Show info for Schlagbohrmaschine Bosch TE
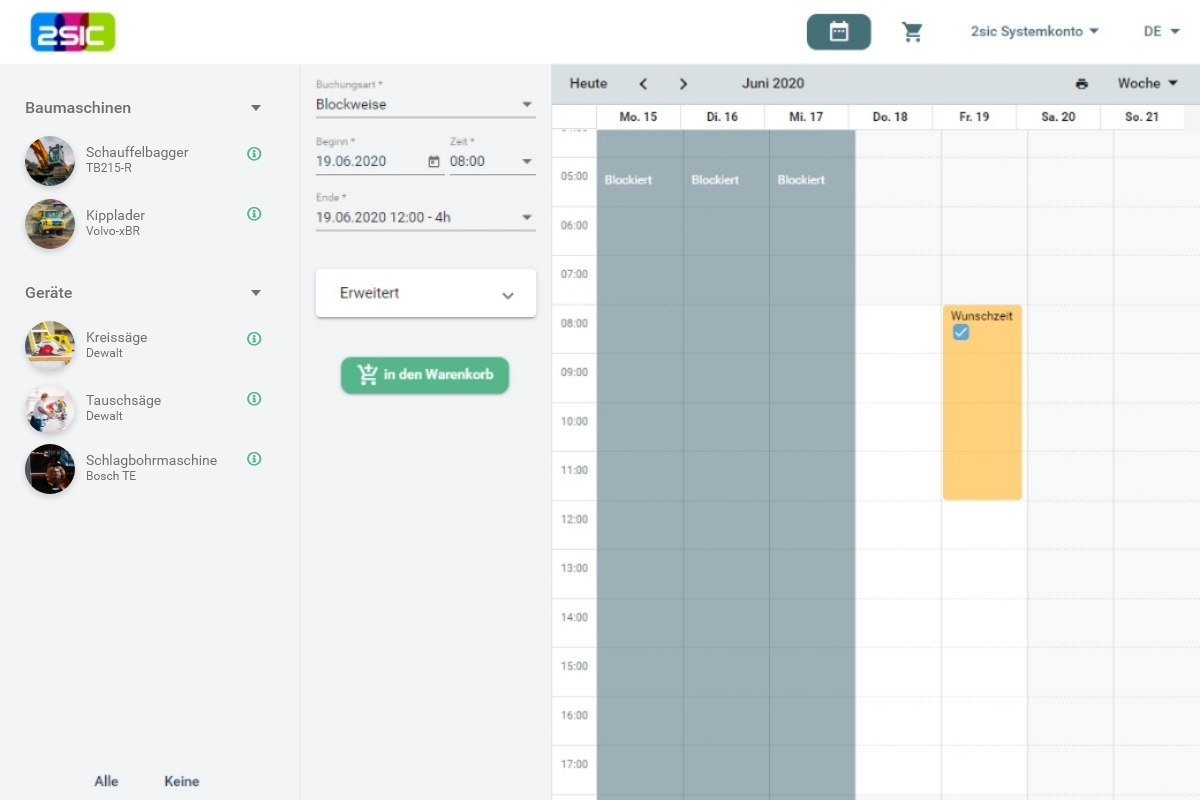1200x800 pixels. (254, 459)
